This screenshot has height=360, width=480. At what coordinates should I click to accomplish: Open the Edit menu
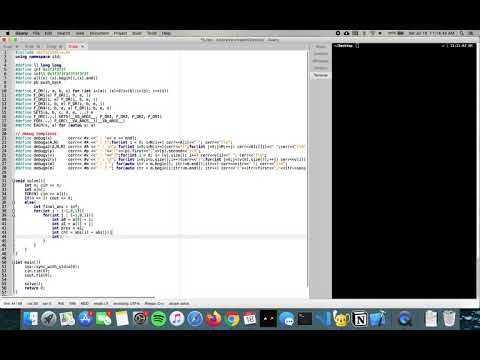pos(48,33)
